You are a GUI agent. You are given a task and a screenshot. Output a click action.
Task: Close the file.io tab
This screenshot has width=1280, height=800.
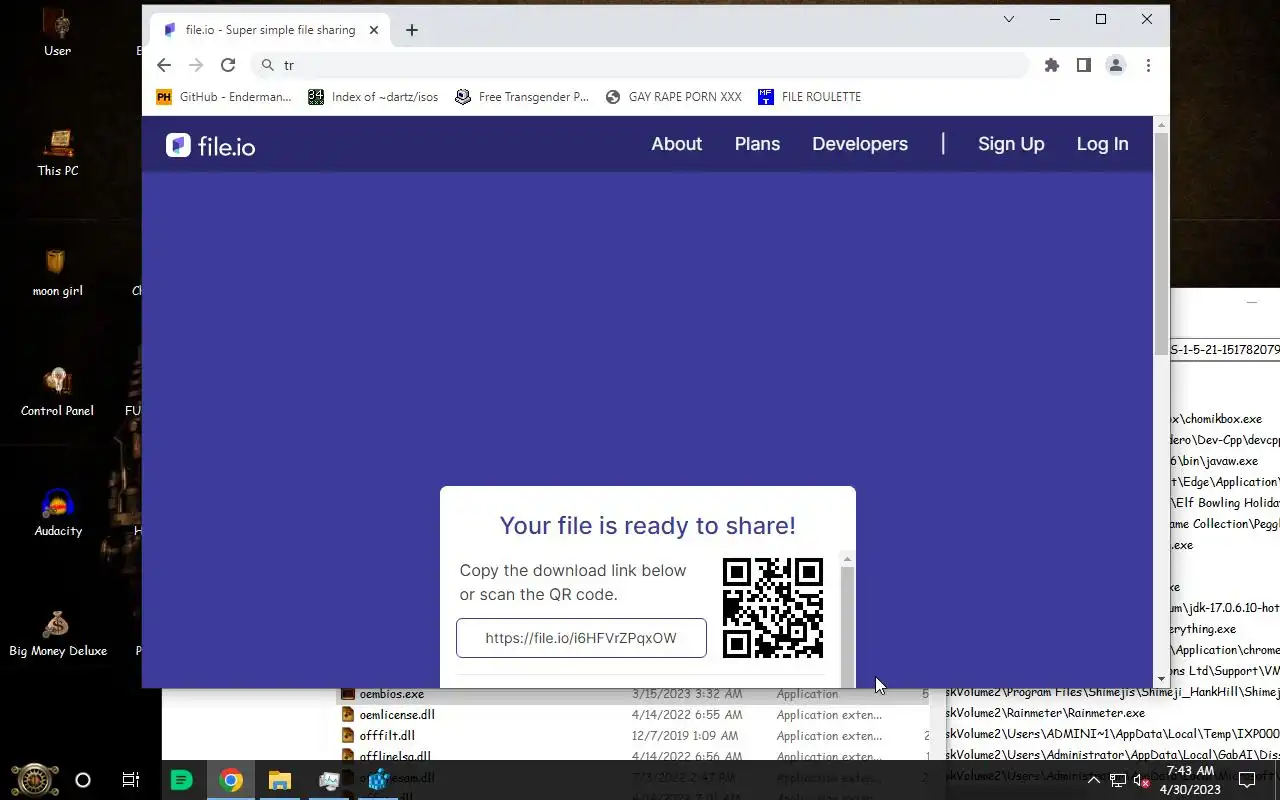pos(374,30)
